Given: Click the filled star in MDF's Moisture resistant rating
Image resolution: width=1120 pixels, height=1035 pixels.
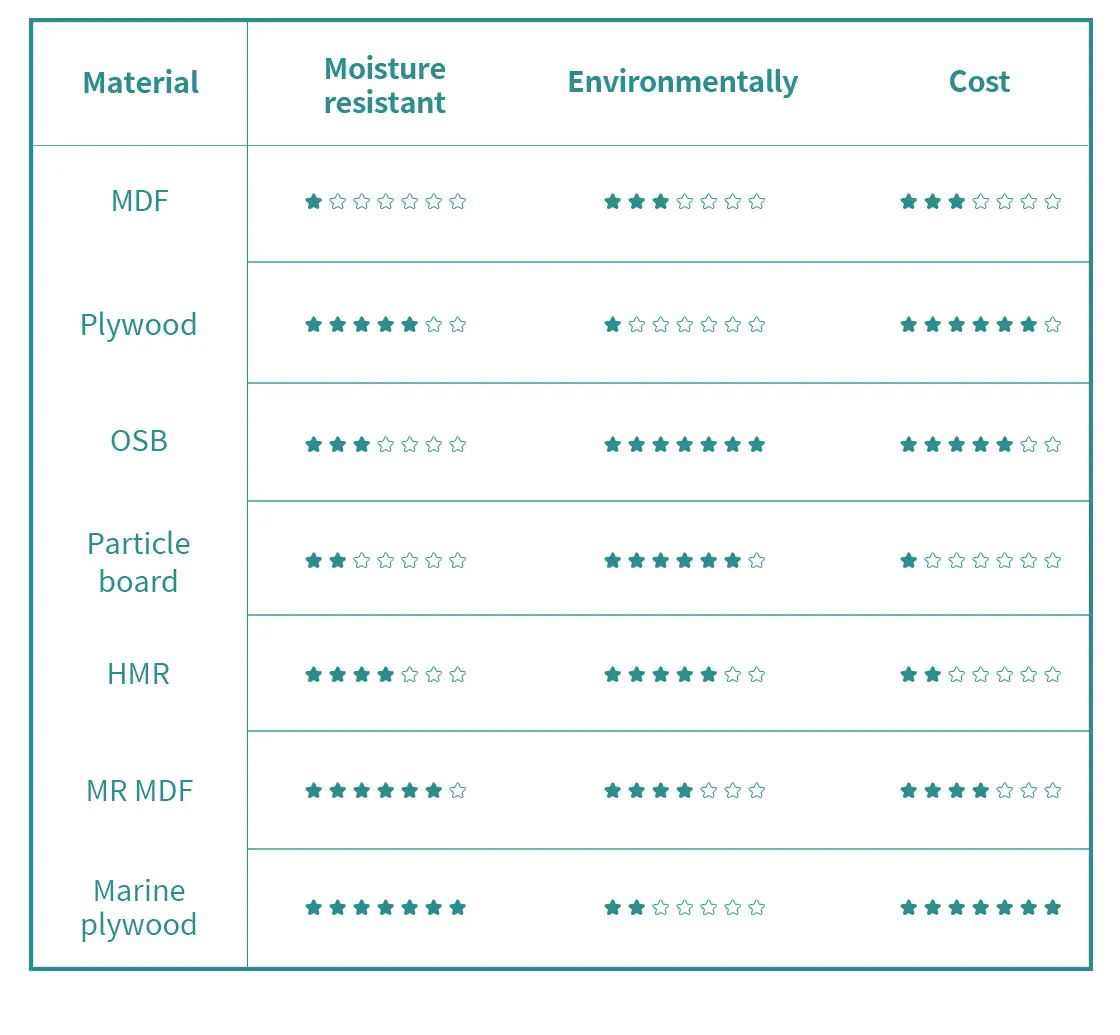Looking at the screenshot, I should [313, 202].
